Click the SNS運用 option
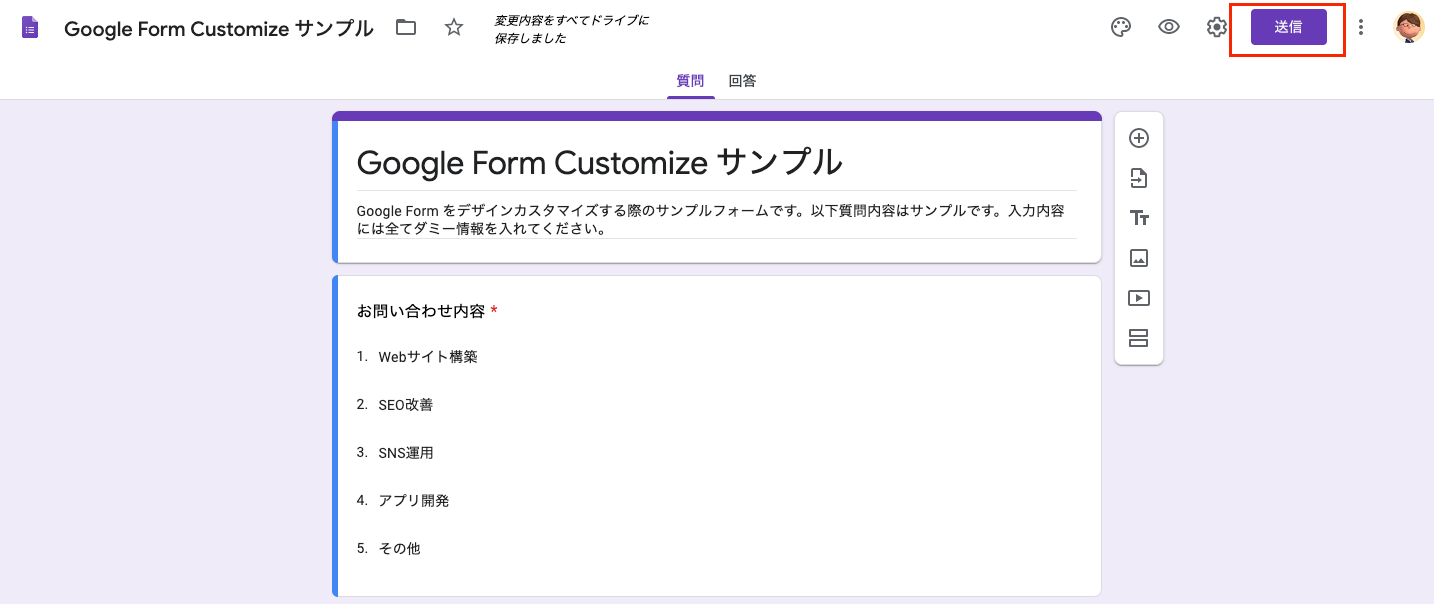 [406, 453]
